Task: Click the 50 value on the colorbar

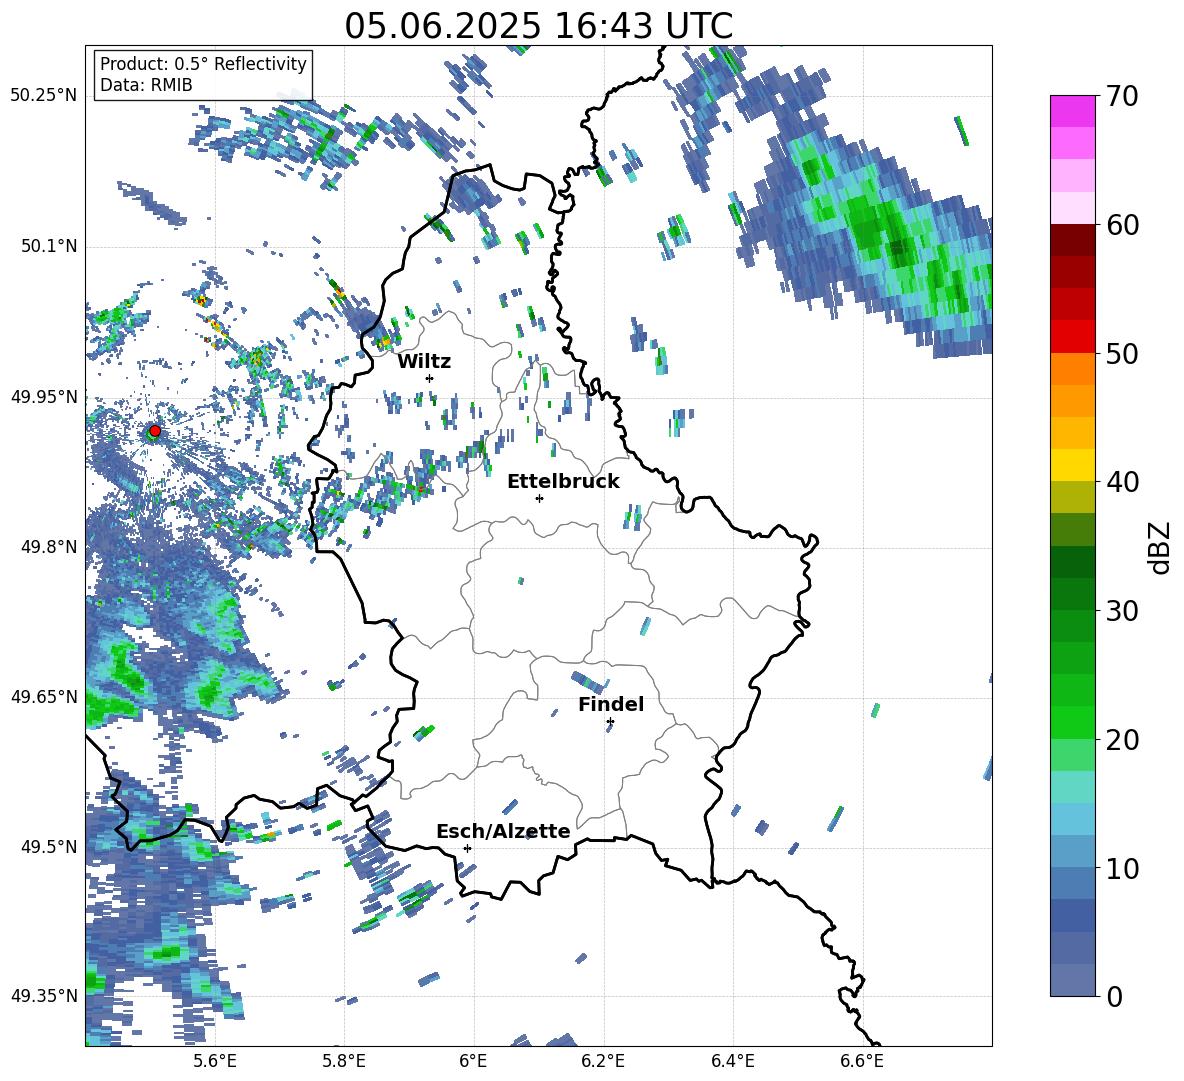Action: pyautogui.click(x=1122, y=353)
